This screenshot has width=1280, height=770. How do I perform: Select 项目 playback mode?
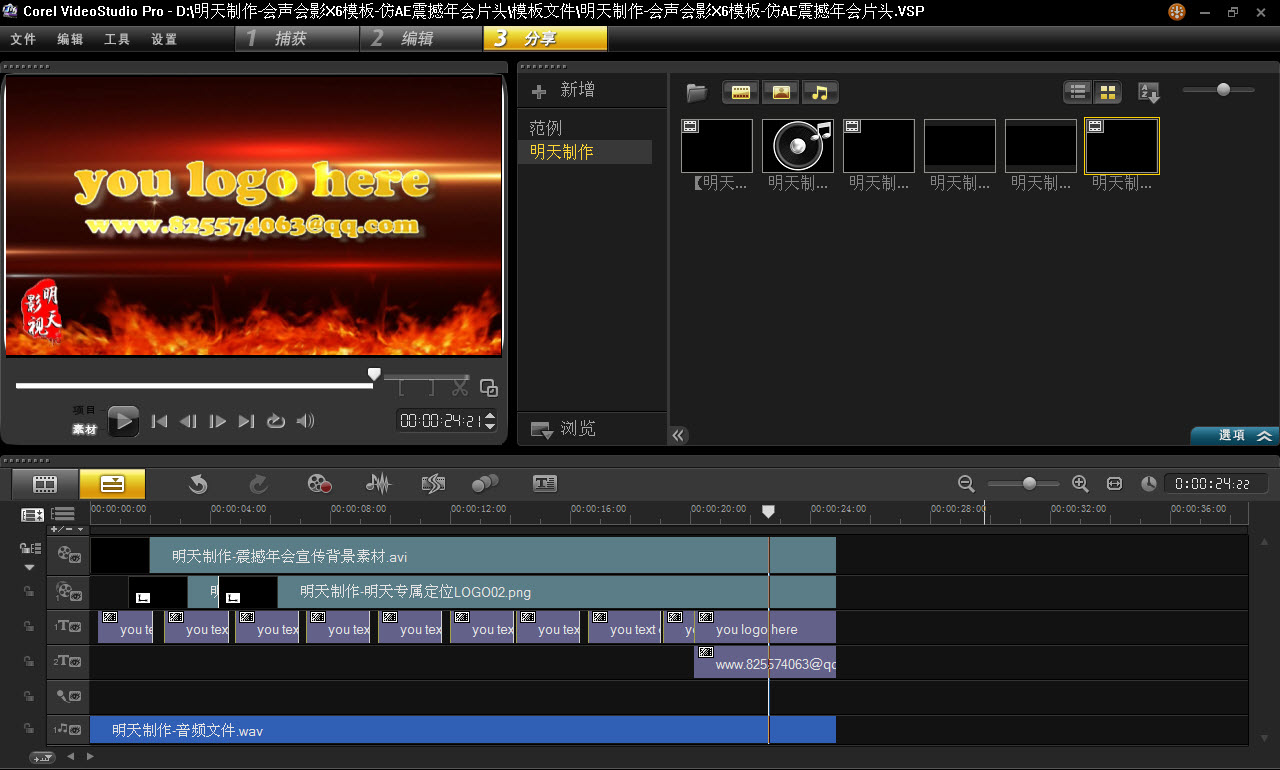(84, 409)
